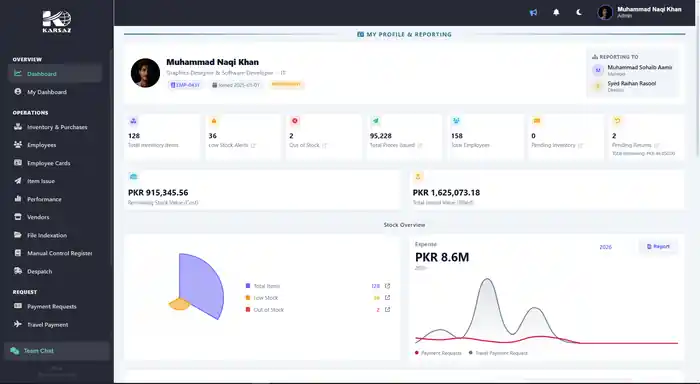Click the Expense Report button
Image resolution: width=700 pixels, height=384 pixels.
click(658, 246)
